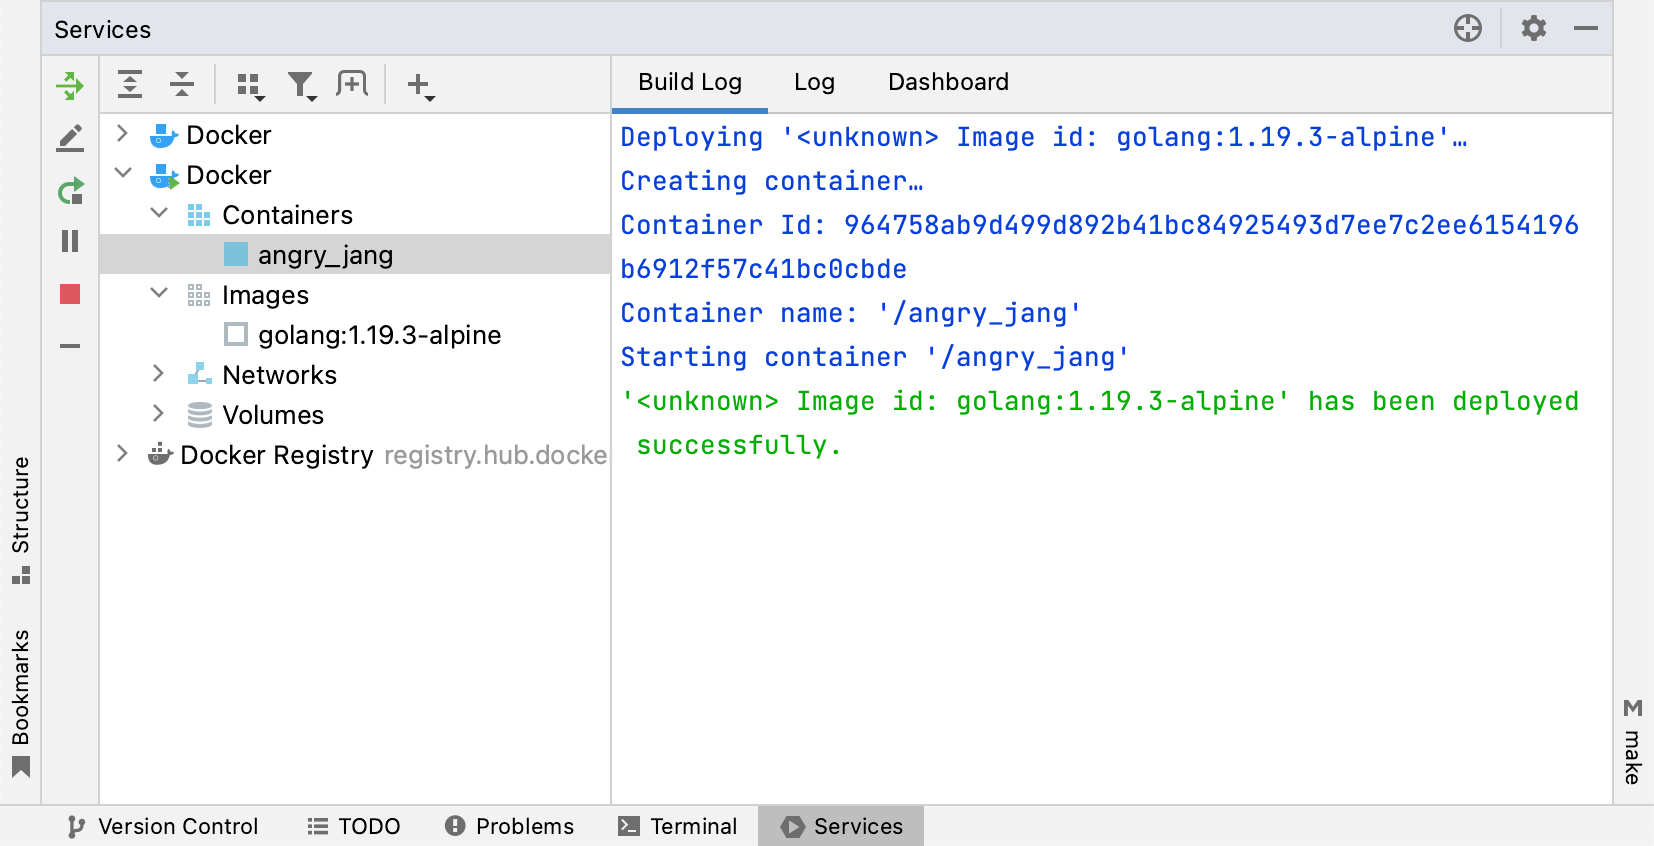This screenshot has height=846, width=1654.
Task: Stop the container with red square
Action: 70,294
